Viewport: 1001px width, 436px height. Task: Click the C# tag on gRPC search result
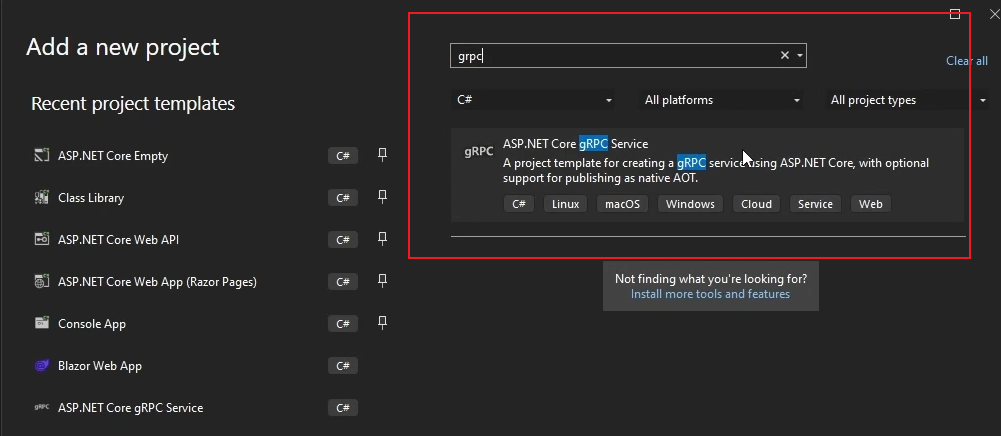tap(518, 204)
